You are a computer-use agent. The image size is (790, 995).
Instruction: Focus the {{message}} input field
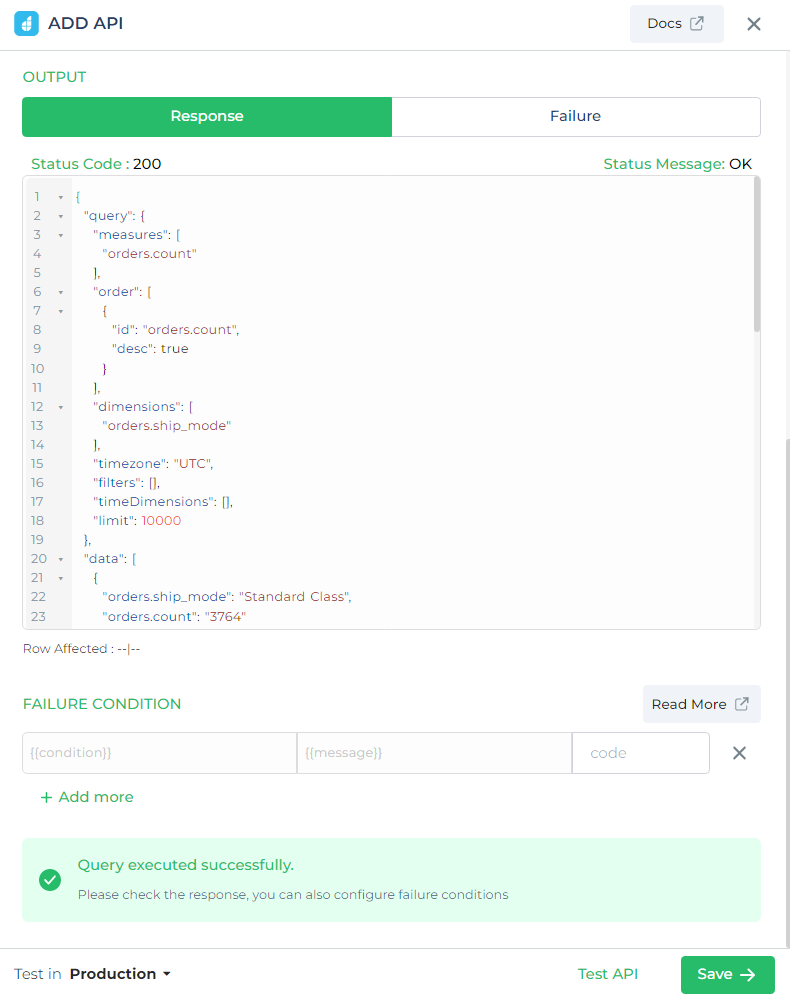434,753
